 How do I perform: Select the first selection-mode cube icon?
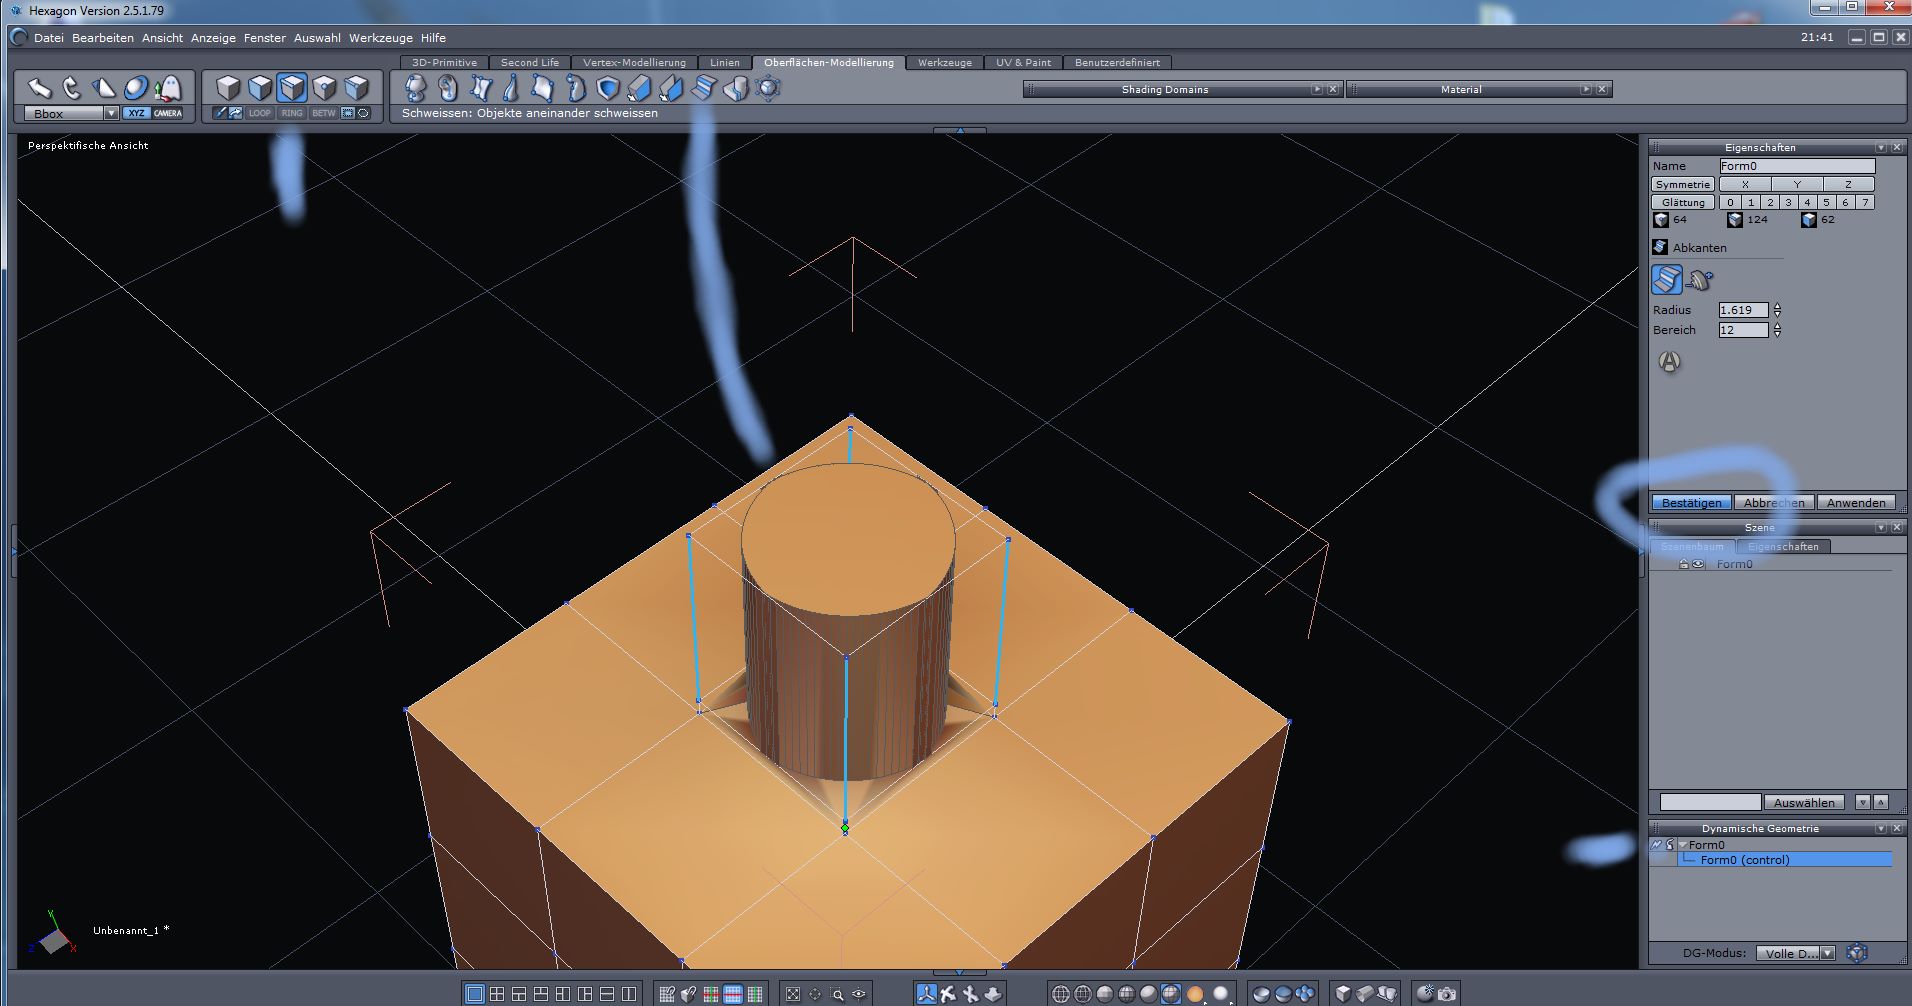[x=228, y=88]
